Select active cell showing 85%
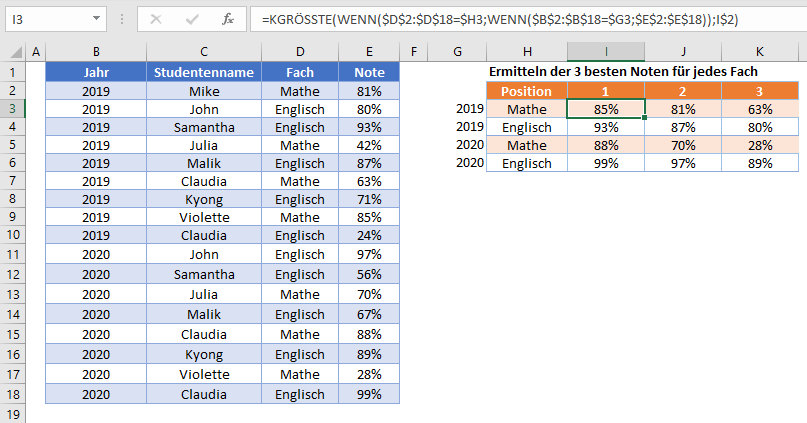807x423 pixels. tap(606, 109)
